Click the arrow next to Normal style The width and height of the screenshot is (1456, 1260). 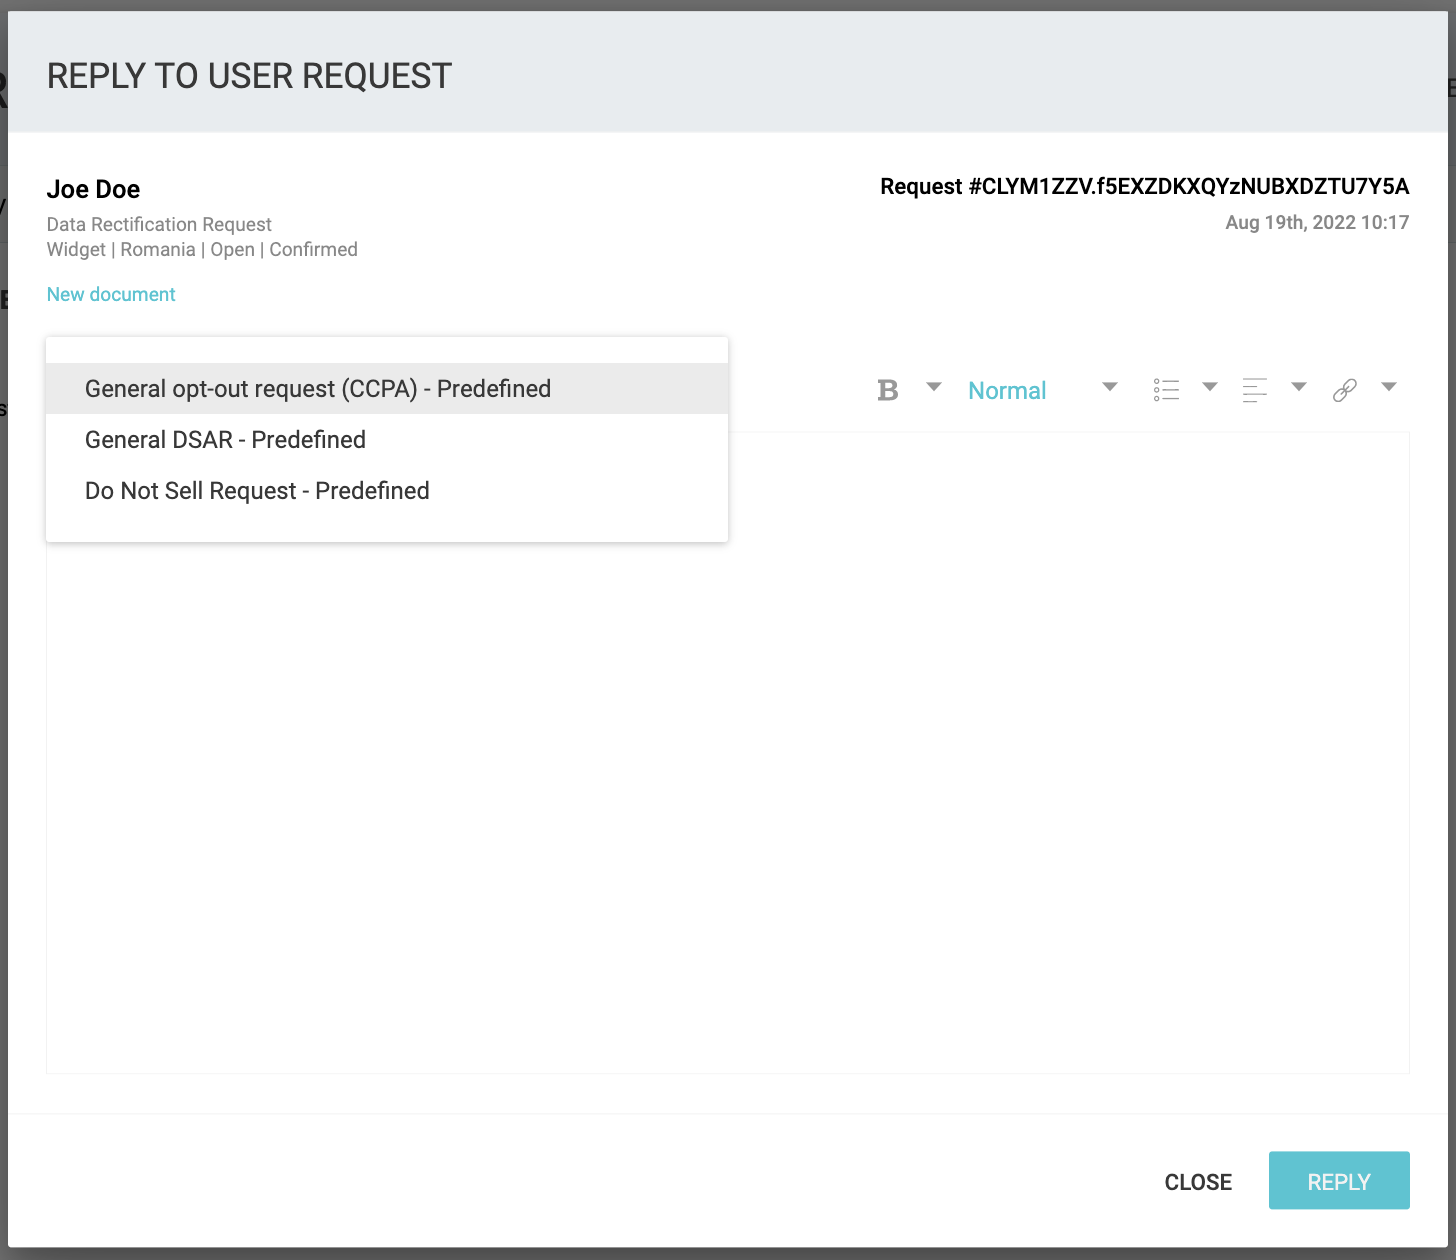click(1109, 387)
